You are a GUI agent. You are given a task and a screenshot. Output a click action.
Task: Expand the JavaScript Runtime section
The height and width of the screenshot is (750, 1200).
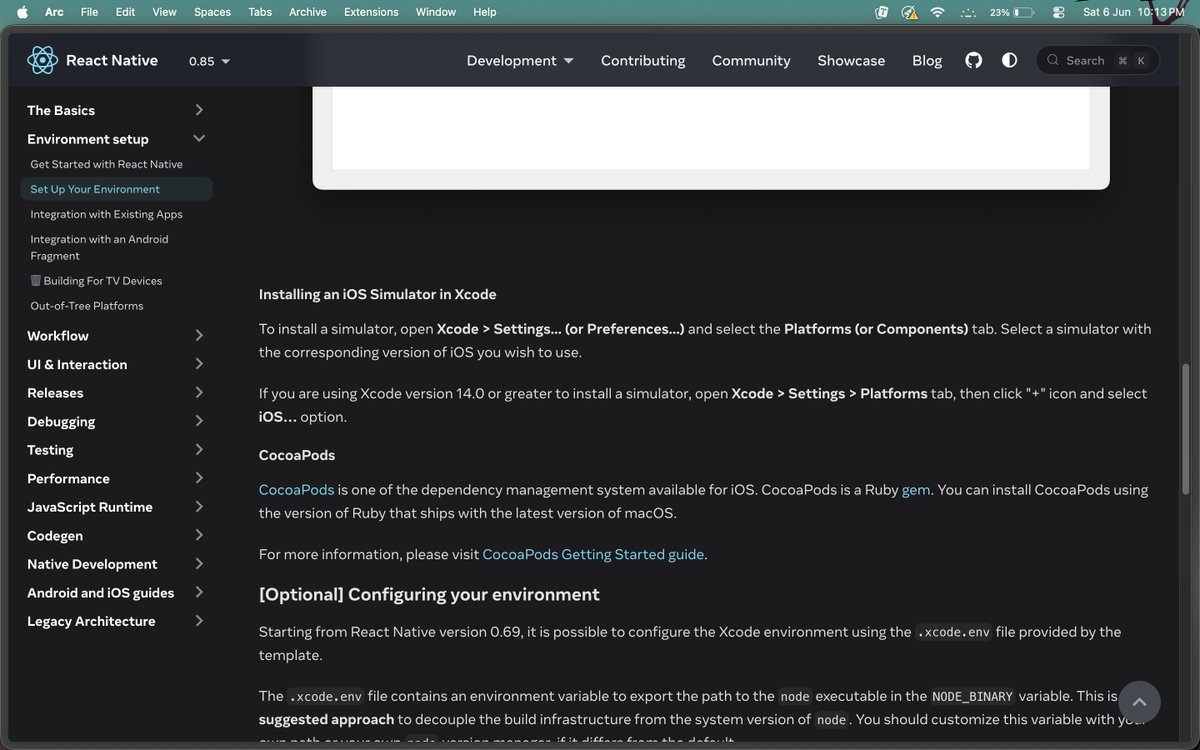tap(116, 507)
